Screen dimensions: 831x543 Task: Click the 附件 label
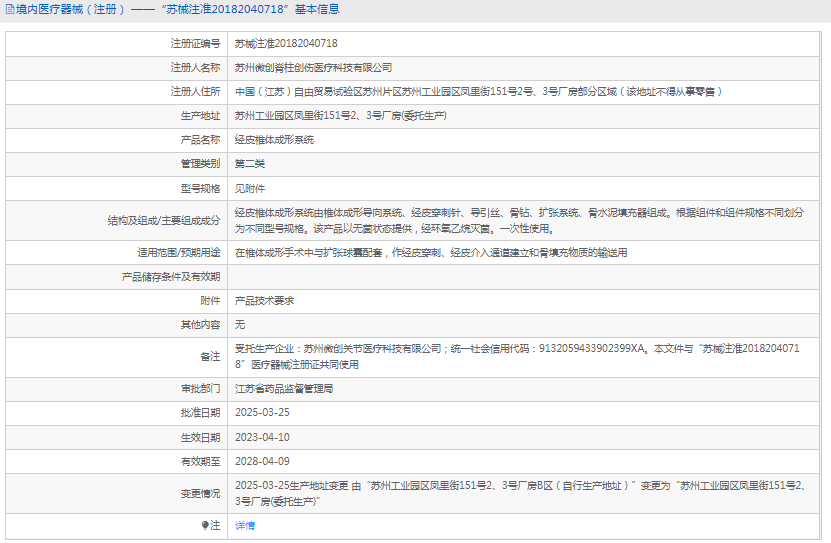pyautogui.click(x=210, y=301)
